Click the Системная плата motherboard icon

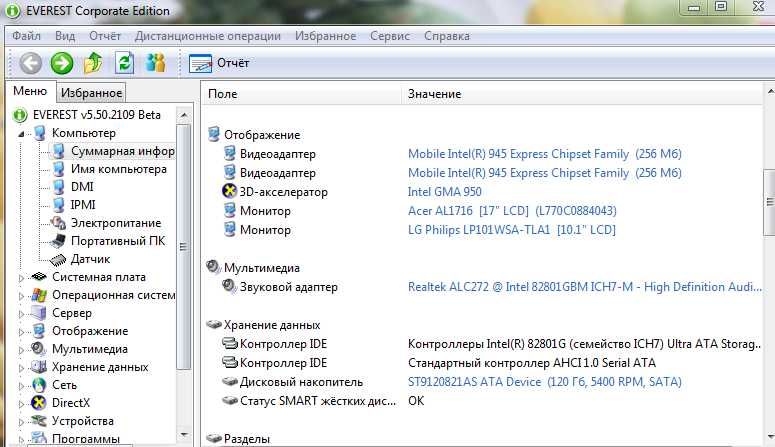pos(39,277)
